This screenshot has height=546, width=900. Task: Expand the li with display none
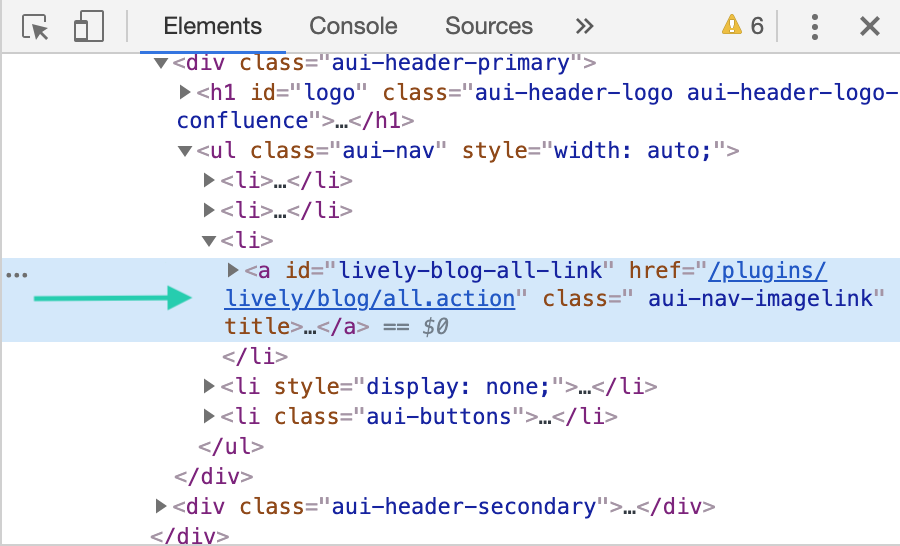[x=209, y=387]
